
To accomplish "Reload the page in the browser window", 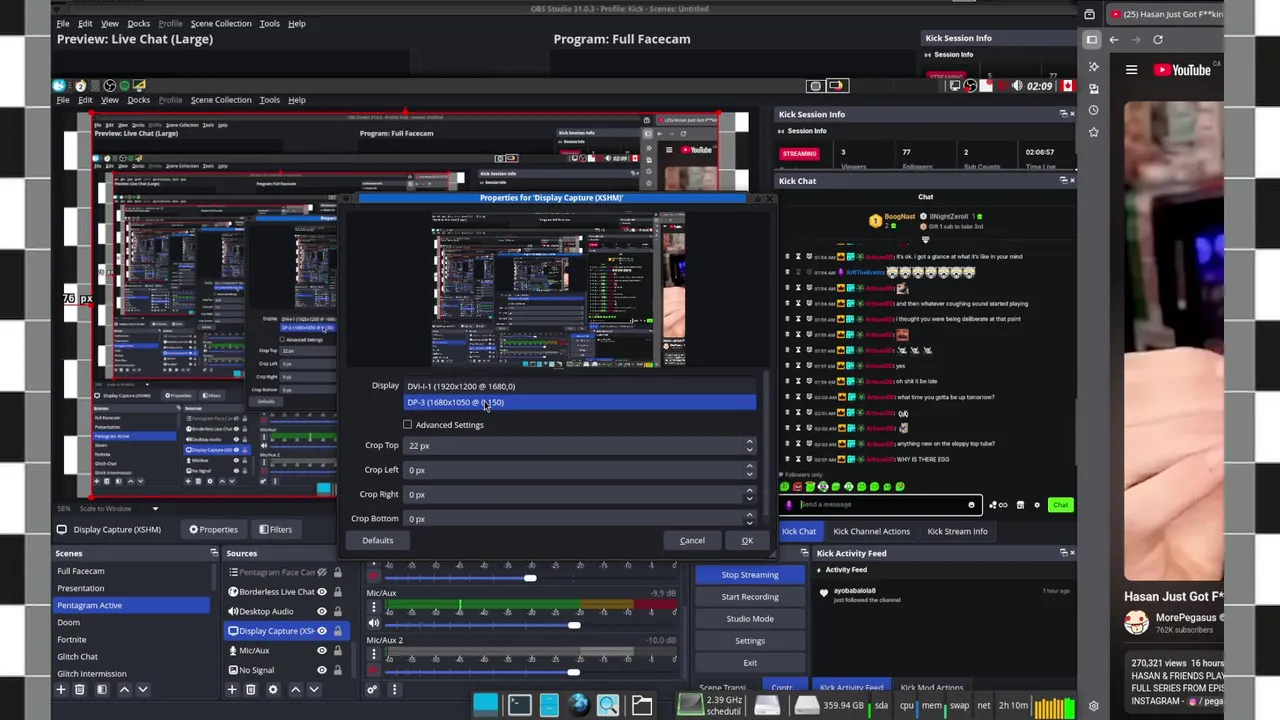I will tap(1158, 40).
